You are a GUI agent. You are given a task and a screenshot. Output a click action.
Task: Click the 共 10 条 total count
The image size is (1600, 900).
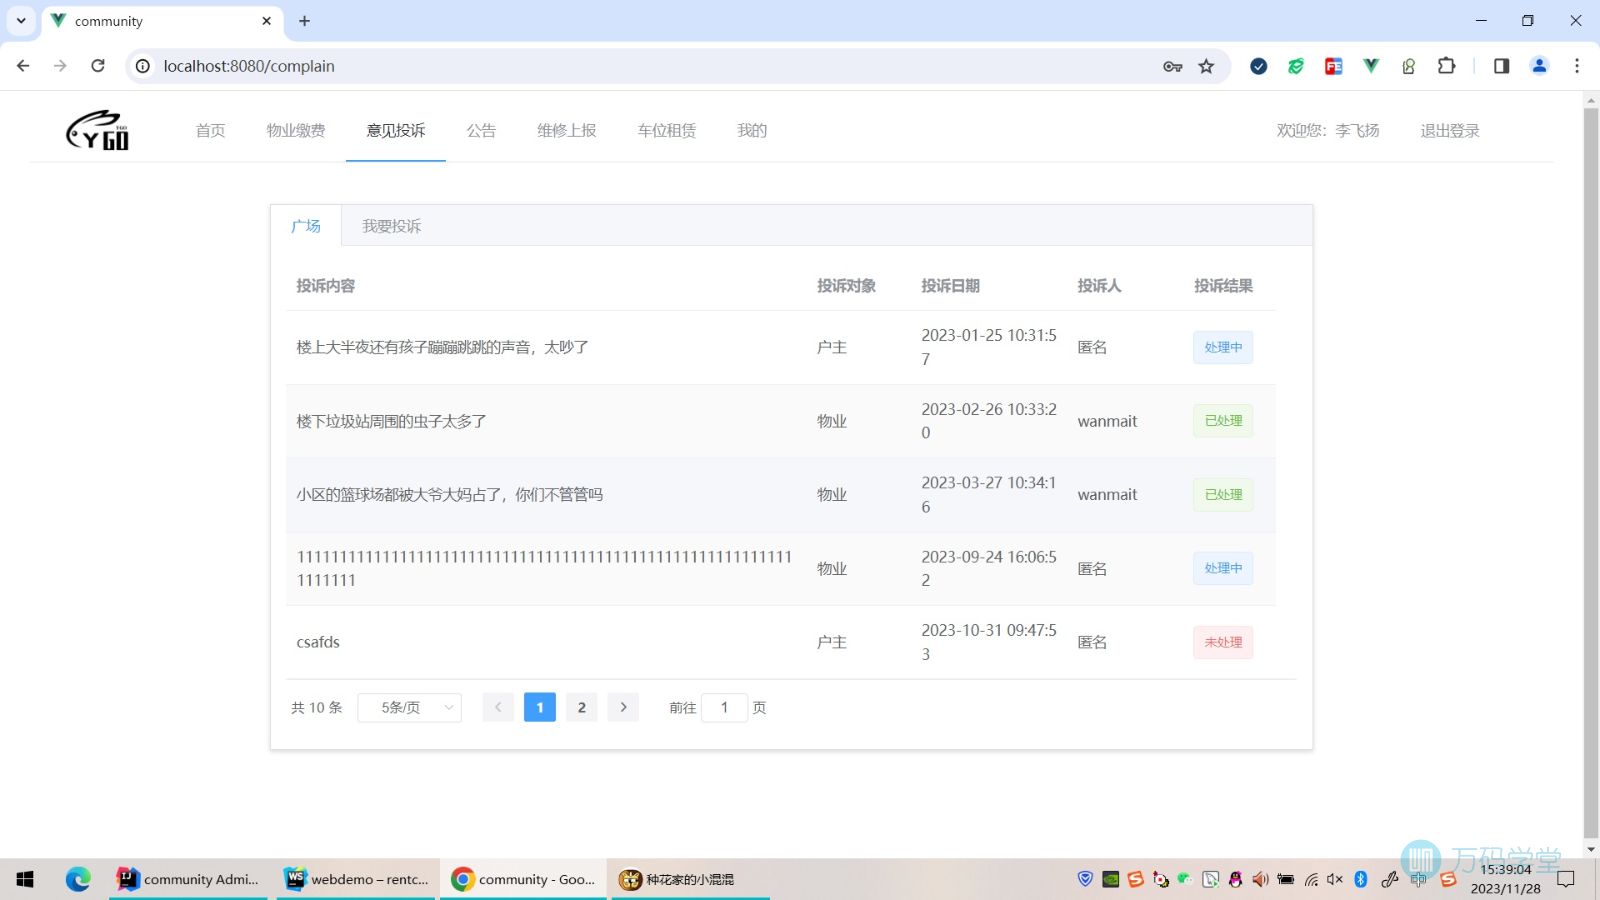tap(316, 707)
